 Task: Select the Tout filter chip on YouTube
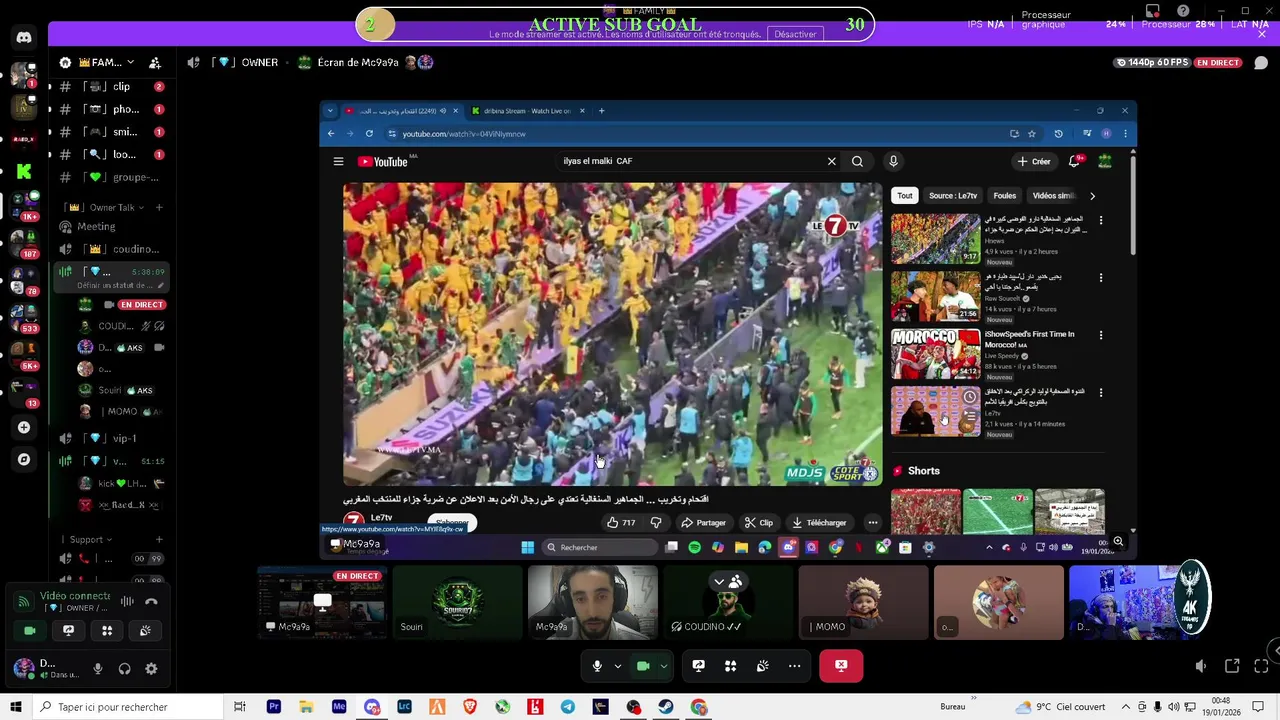904,196
